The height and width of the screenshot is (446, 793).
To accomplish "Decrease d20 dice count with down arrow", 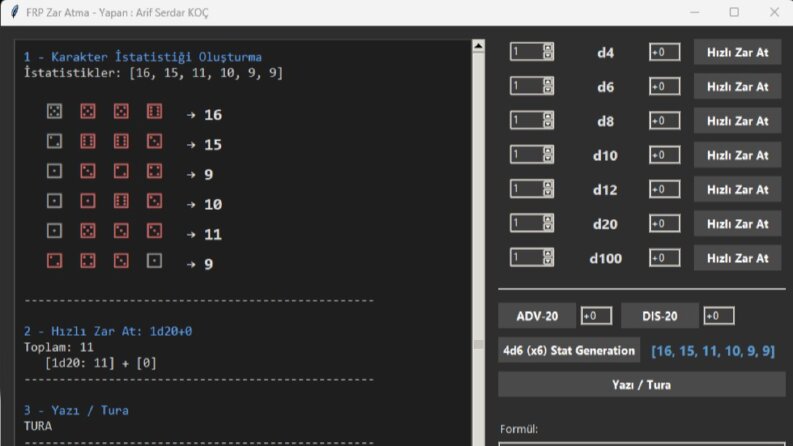I will [x=548, y=227].
